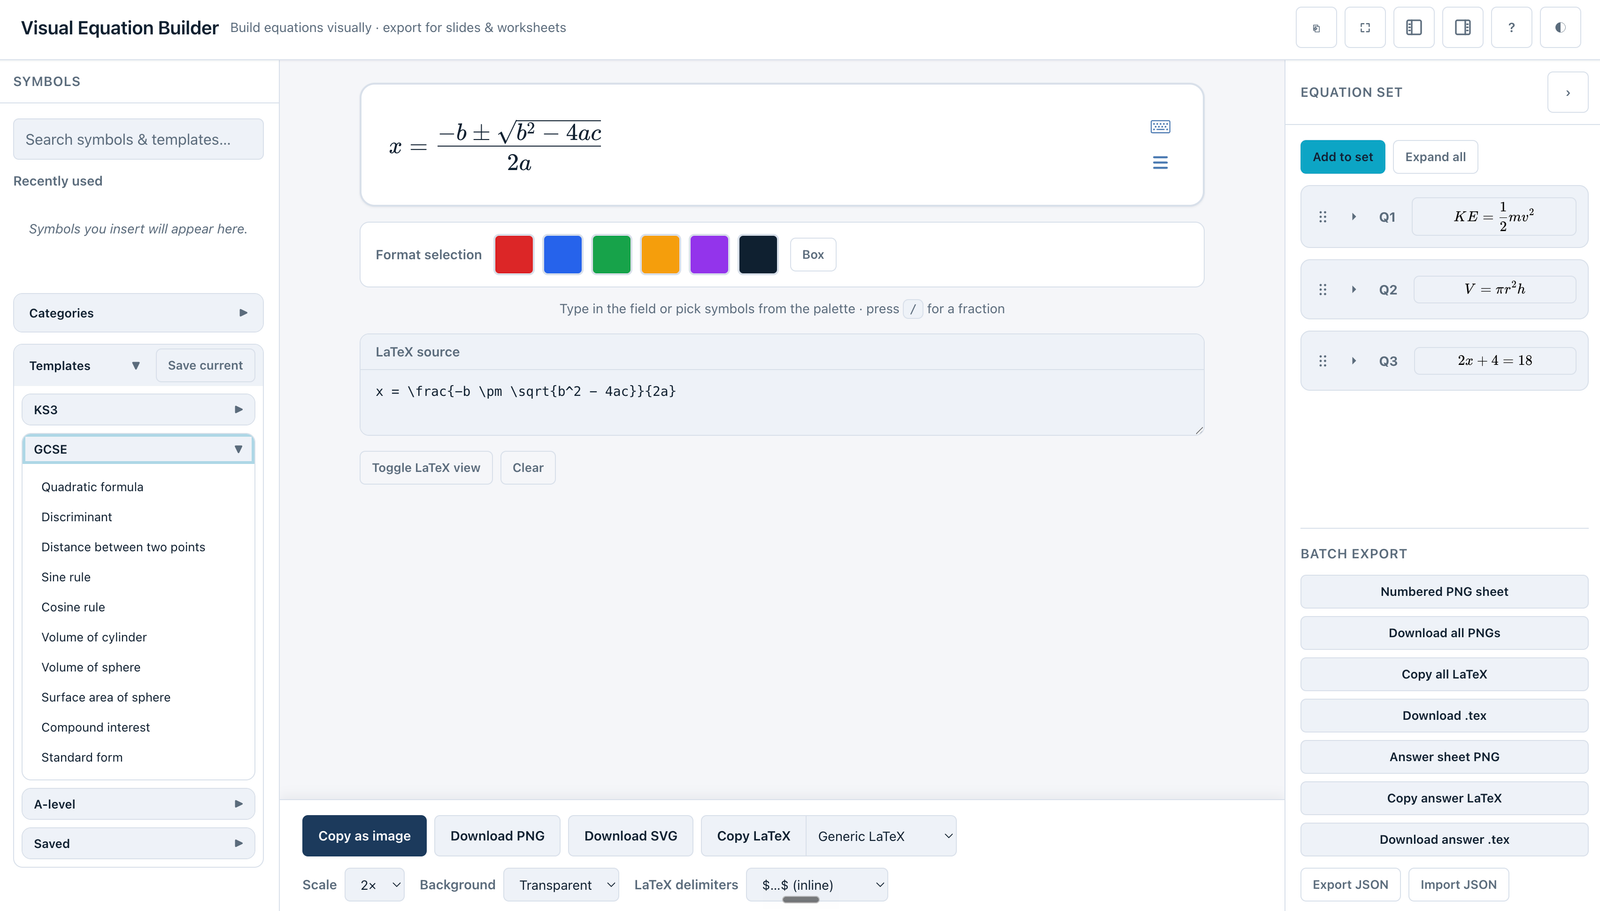1600x911 pixels.
Task: Click Import JSON button
Action: [x=1459, y=885]
